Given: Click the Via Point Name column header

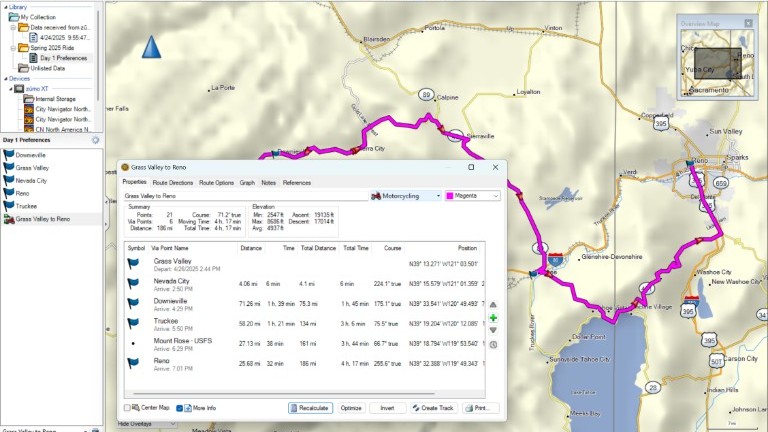Looking at the screenshot, I should [x=169, y=248].
